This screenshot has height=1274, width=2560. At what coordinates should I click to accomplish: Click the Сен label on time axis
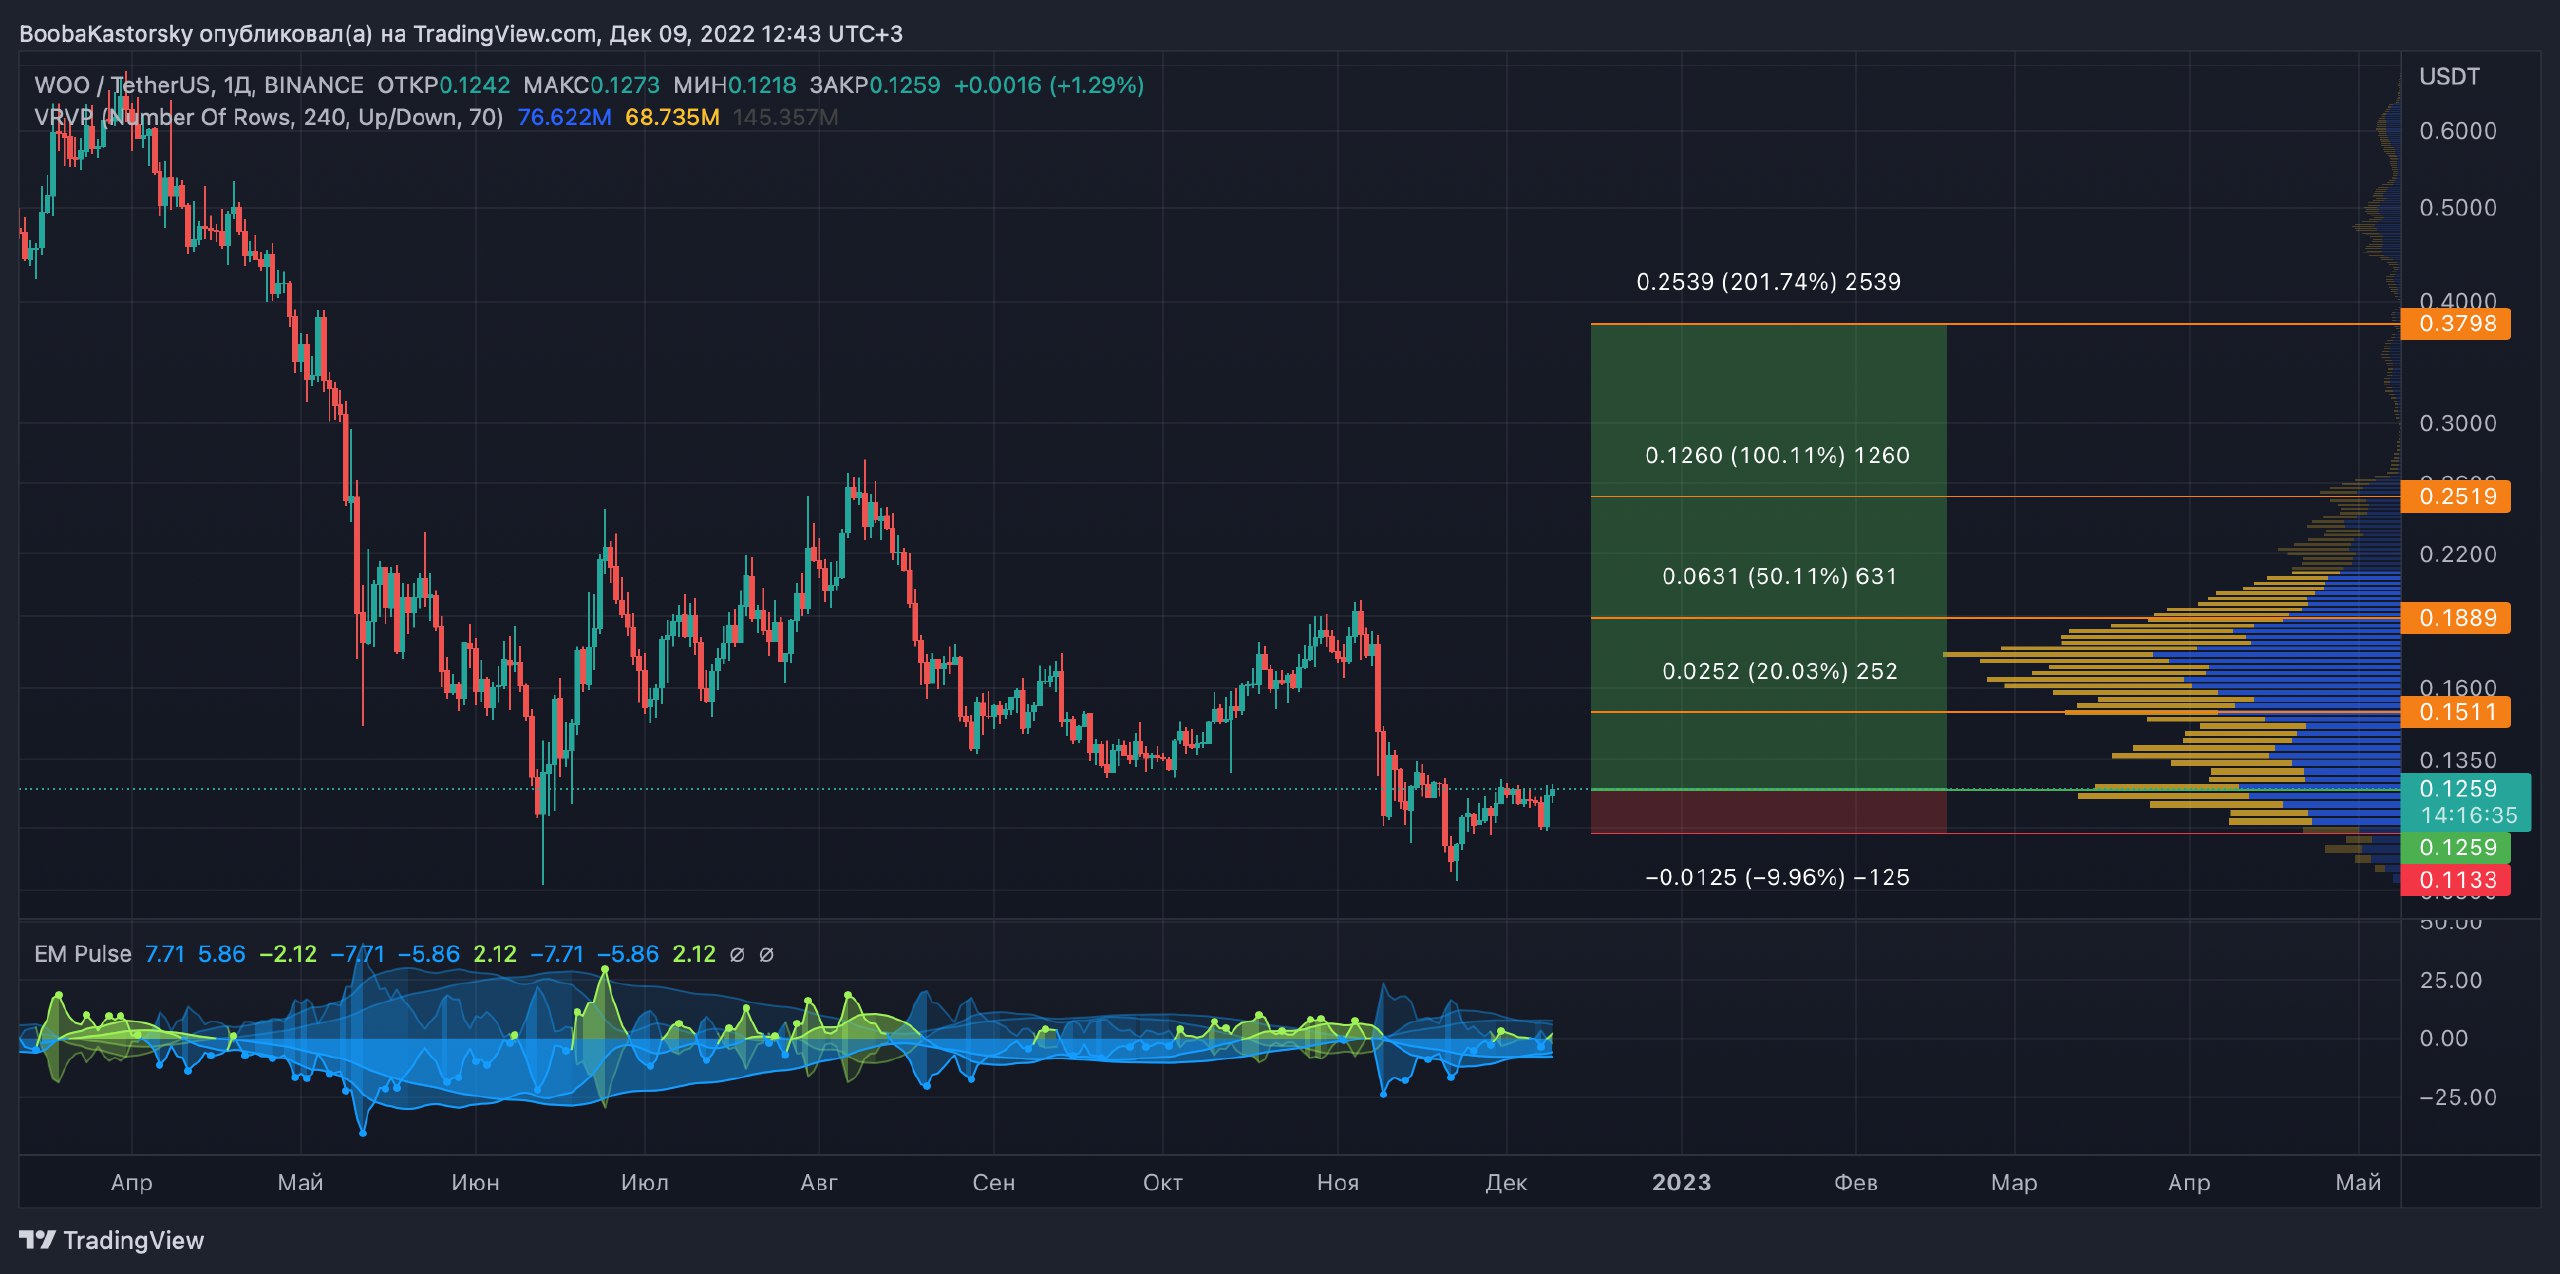[993, 1182]
